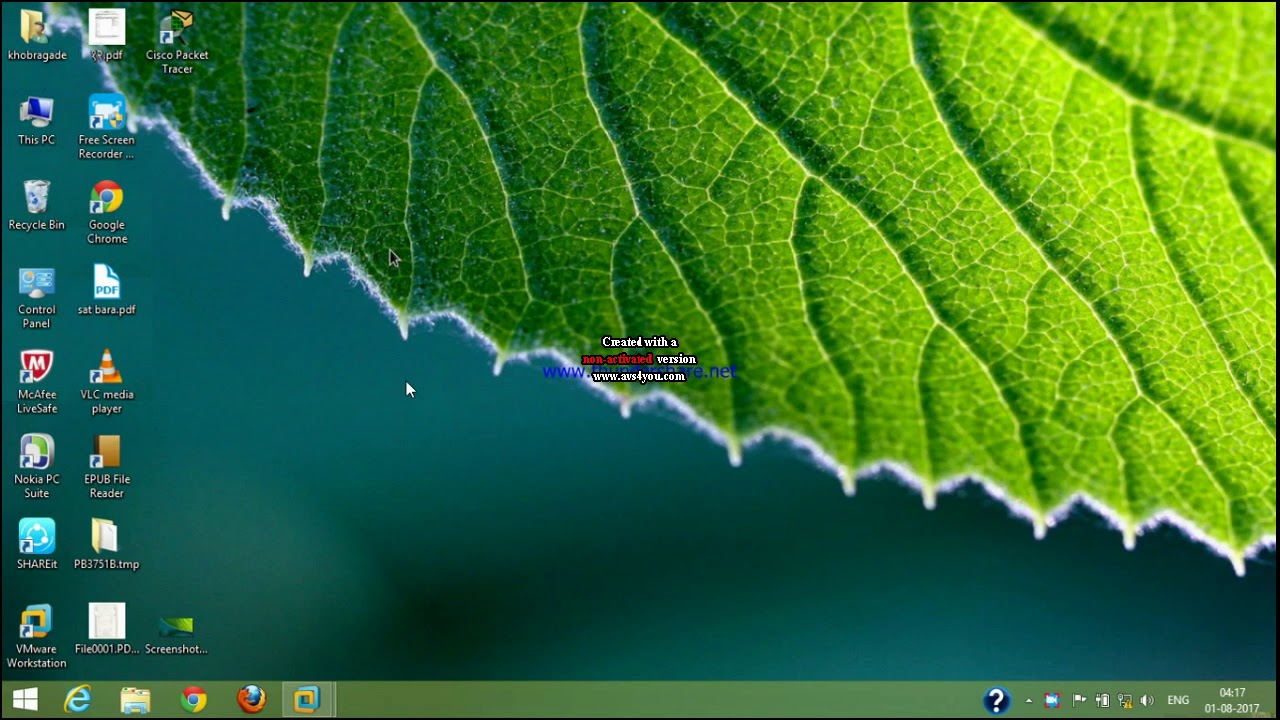
Task: Select the Recycle Bin icon
Action: (37, 206)
